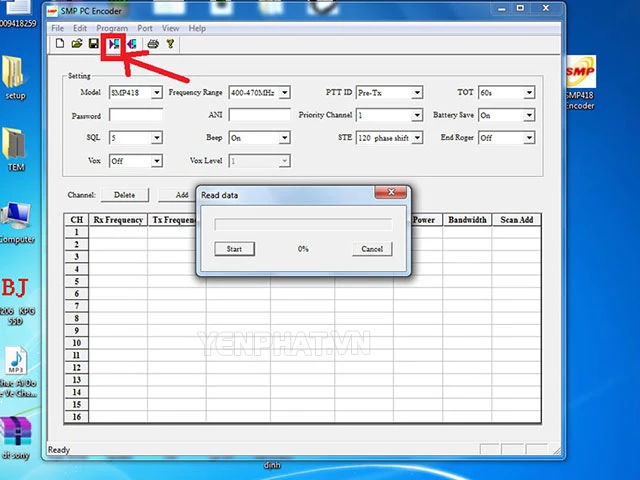Open the Program menu
640x480 pixels.
111,28
